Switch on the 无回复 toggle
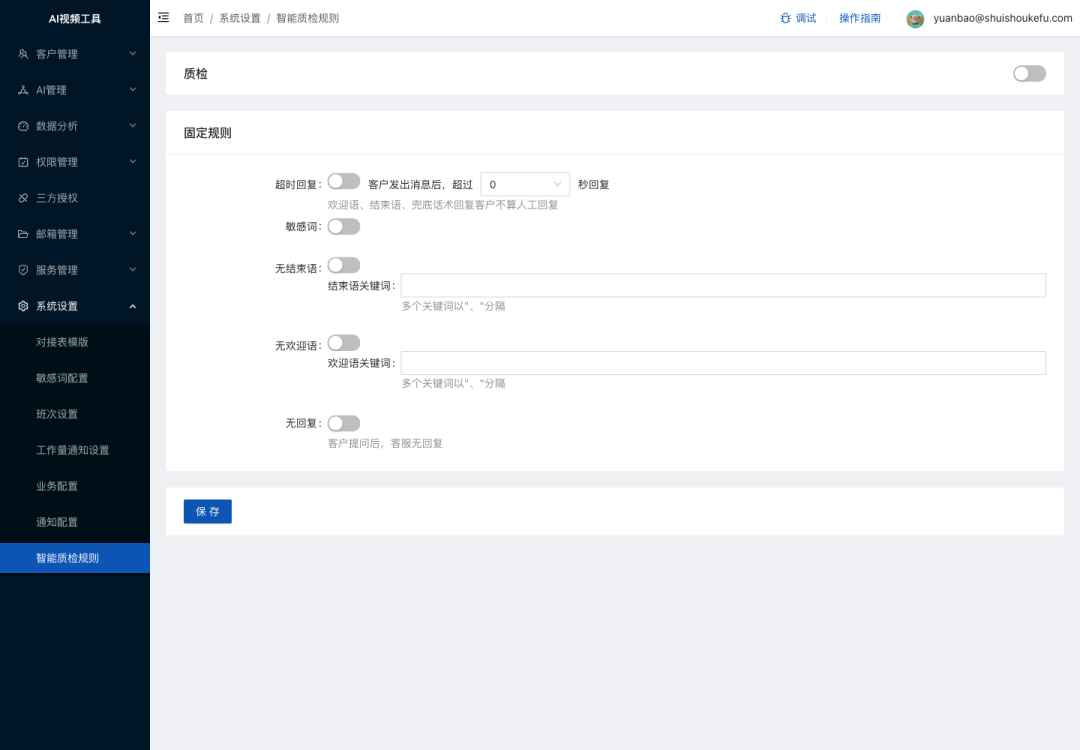Viewport: 1080px width, 750px height. click(344, 423)
